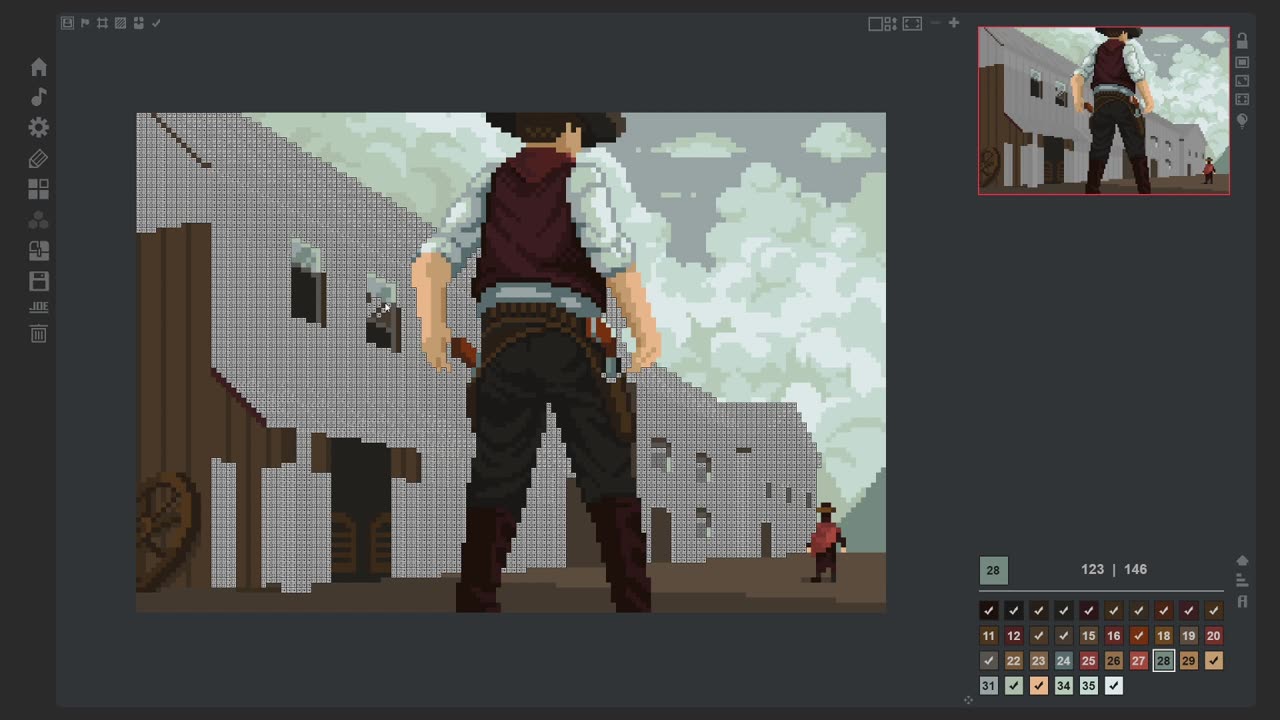Select color swatch 25
The width and height of the screenshot is (1280, 720).
click(x=1088, y=660)
